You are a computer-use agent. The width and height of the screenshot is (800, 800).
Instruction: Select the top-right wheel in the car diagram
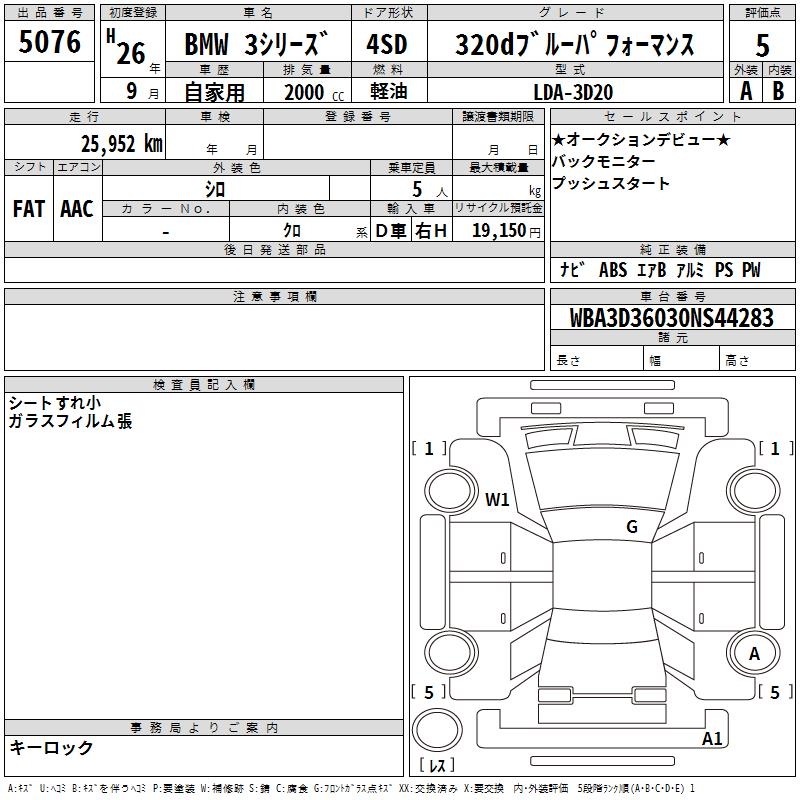coord(753,490)
